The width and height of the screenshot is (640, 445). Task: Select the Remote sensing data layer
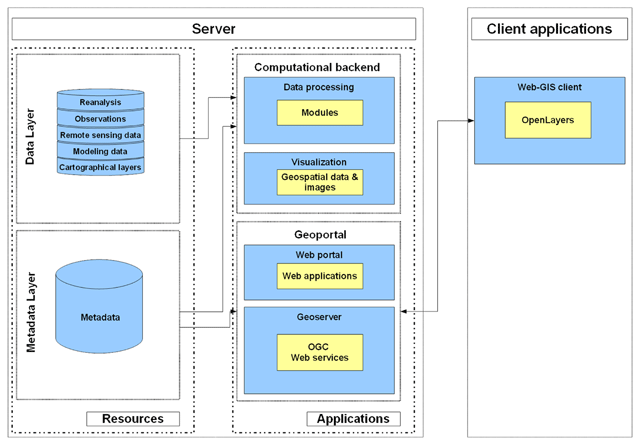click(x=100, y=134)
